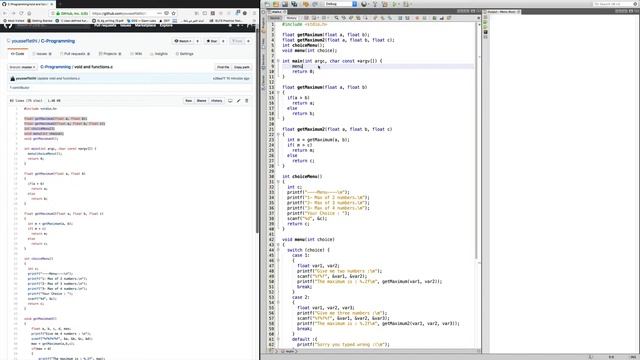Click Debug Project icon in NetBeans toolbar

(406, 4)
